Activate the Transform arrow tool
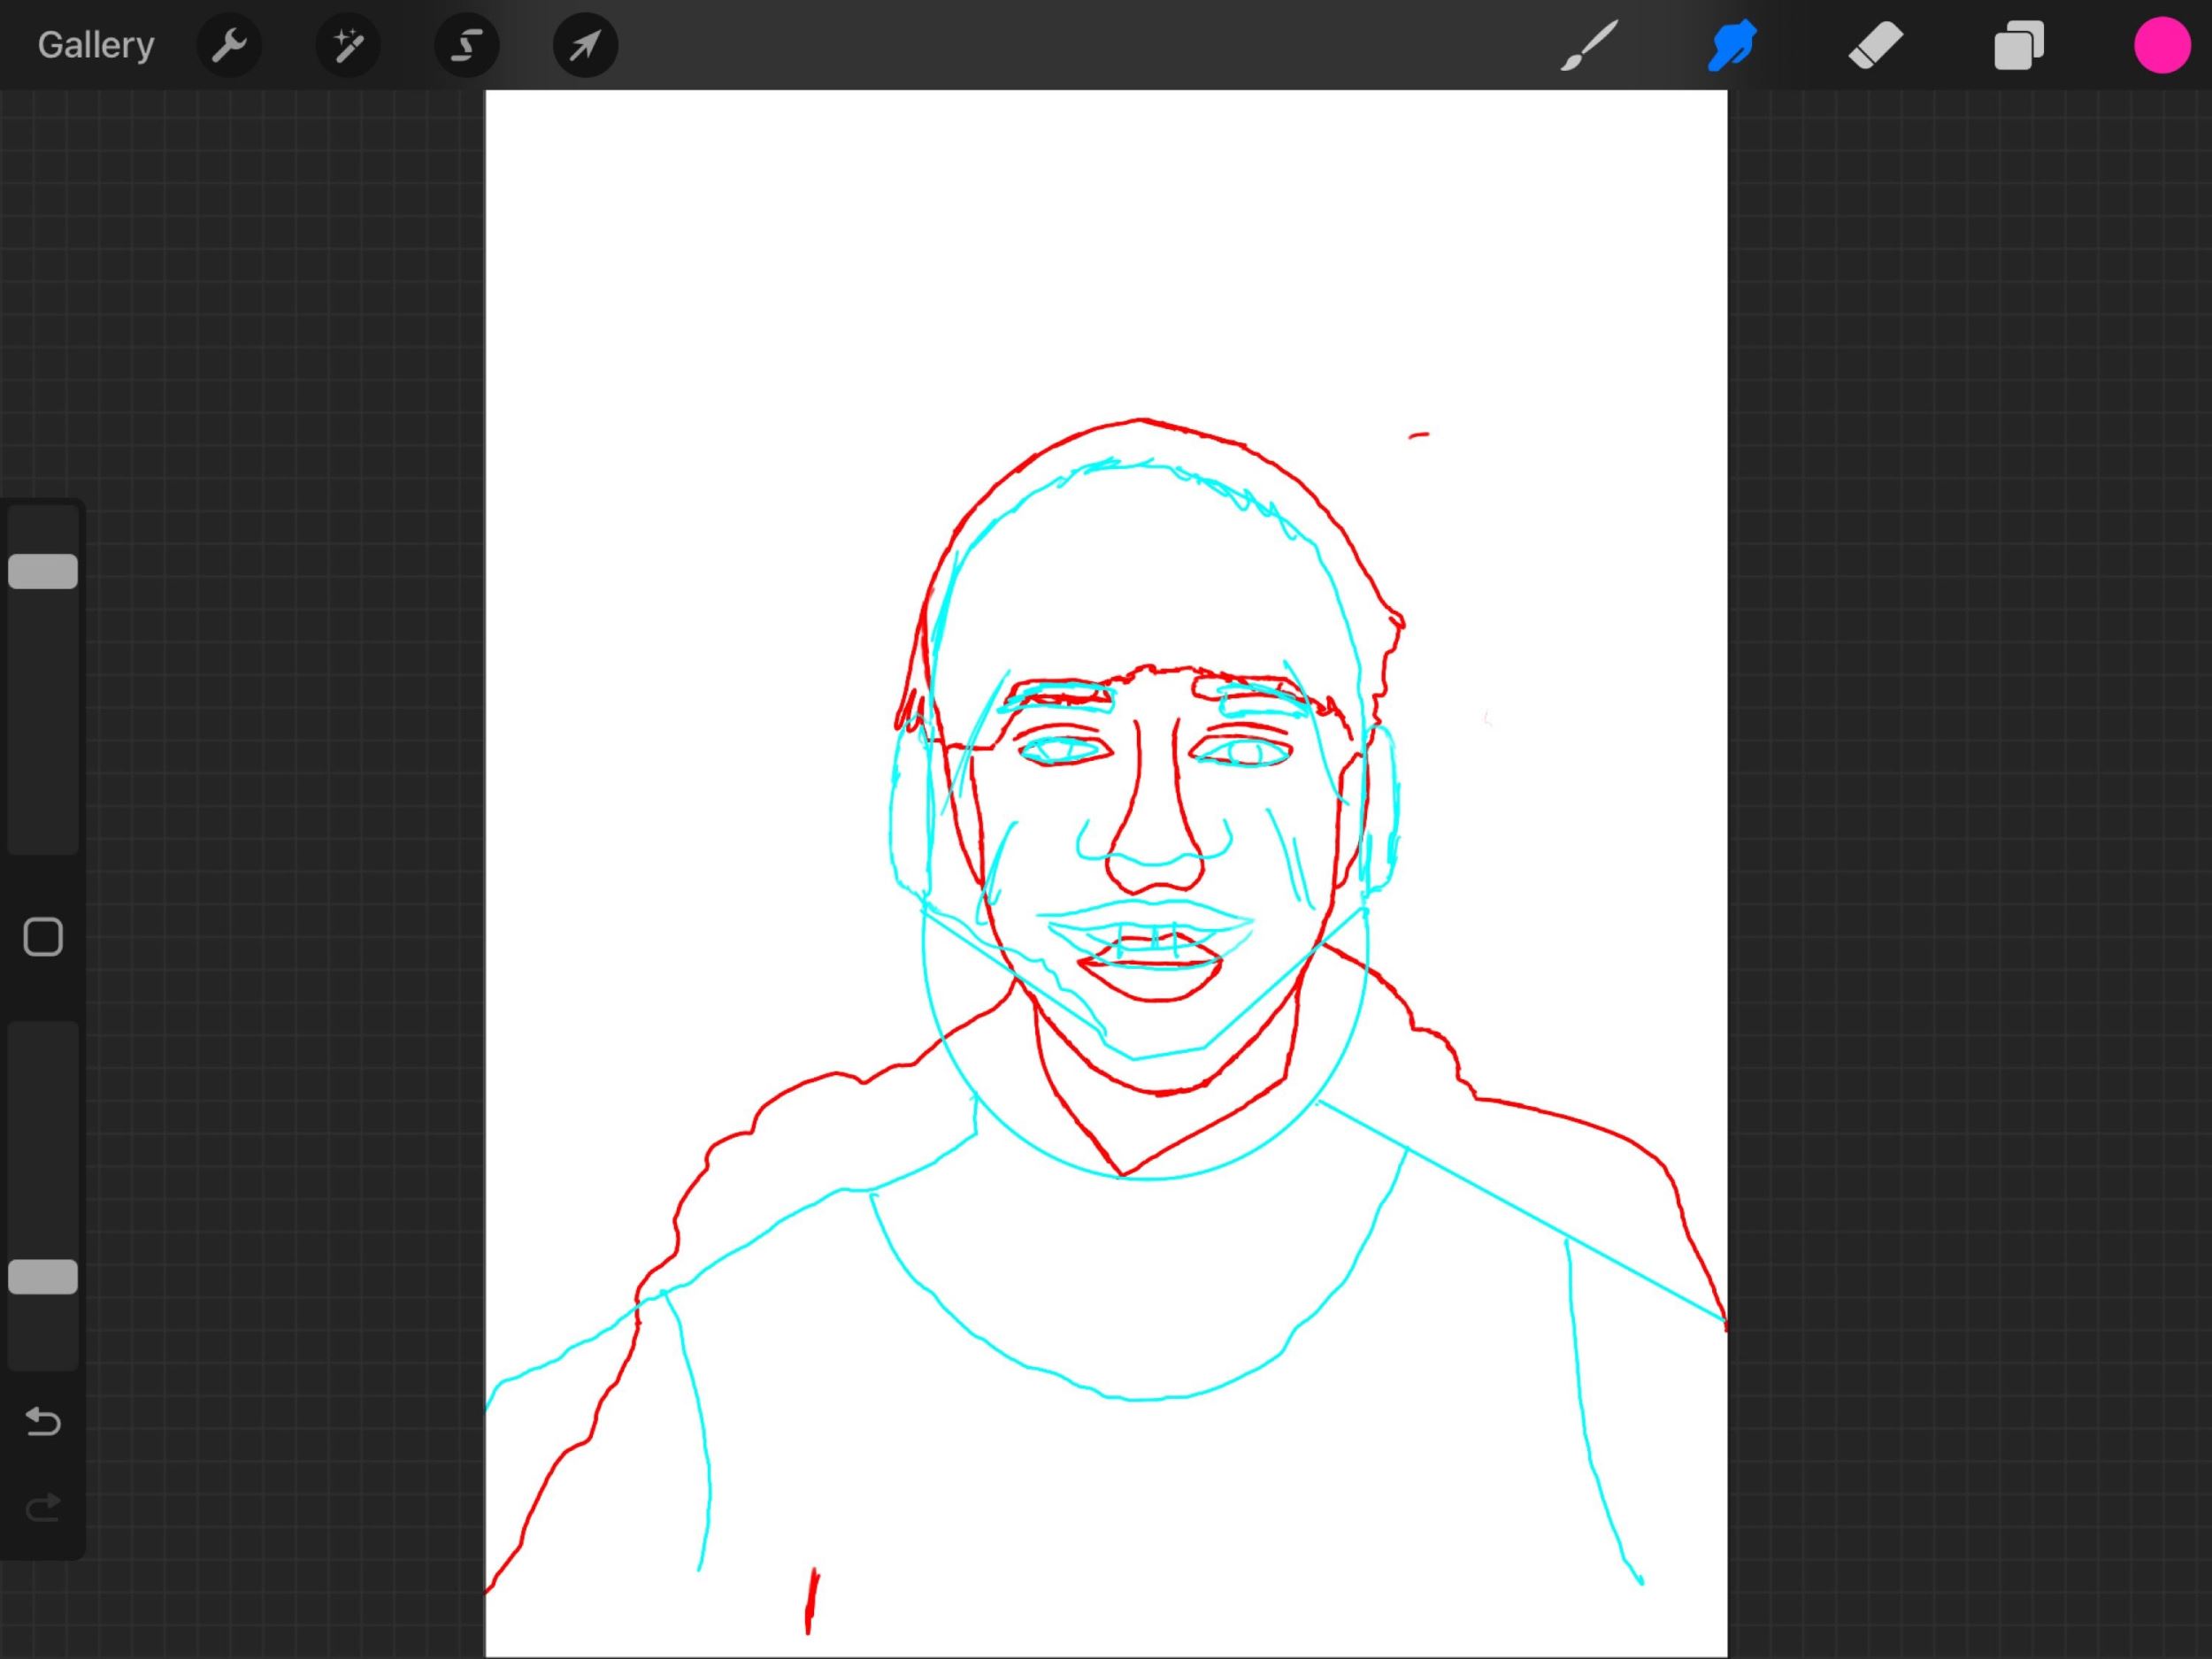 click(x=585, y=45)
